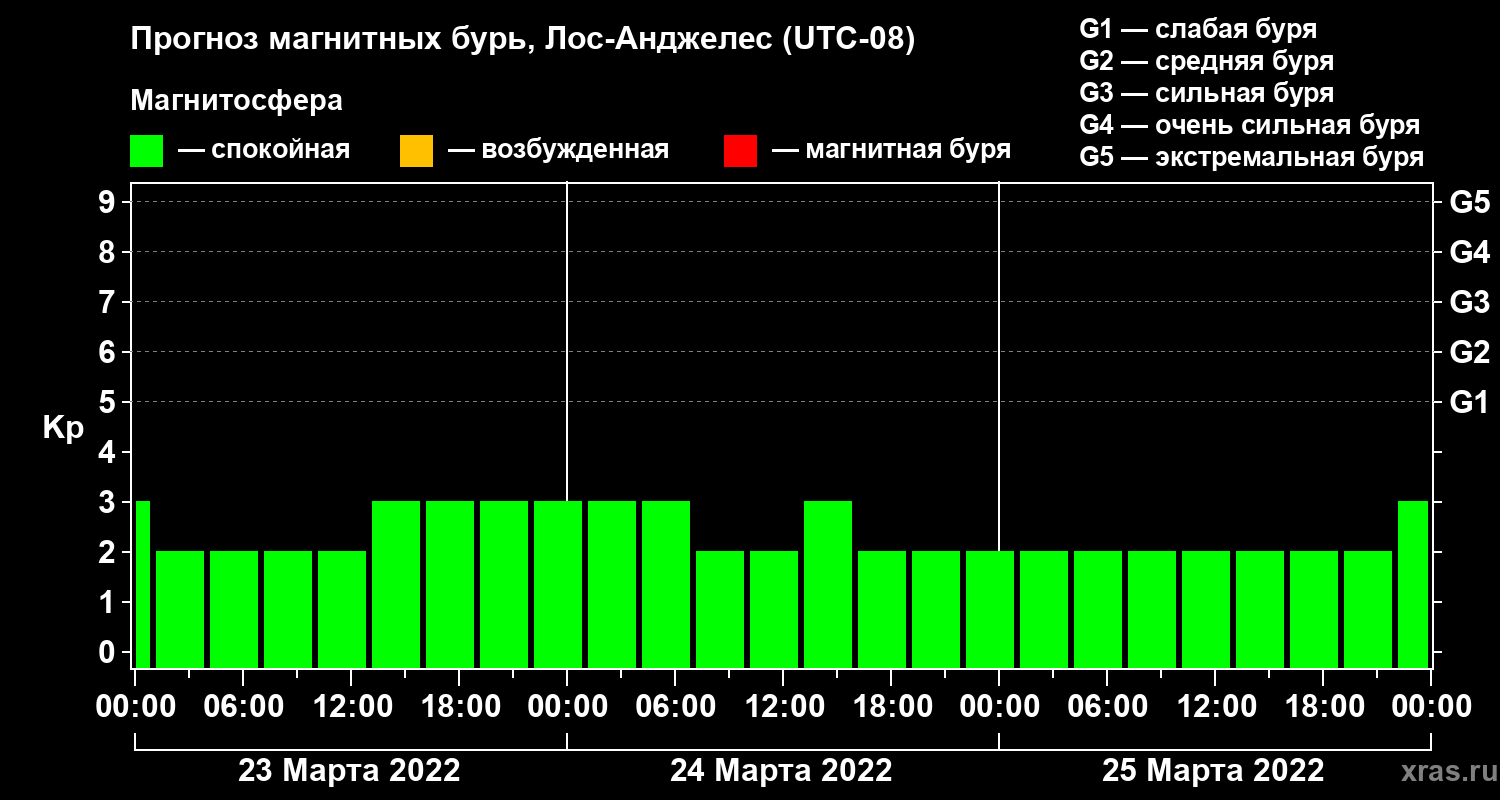Select 'G5 — экстремальная буря' legend line
This screenshot has height=800, width=1500.
click(x=1251, y=158)
